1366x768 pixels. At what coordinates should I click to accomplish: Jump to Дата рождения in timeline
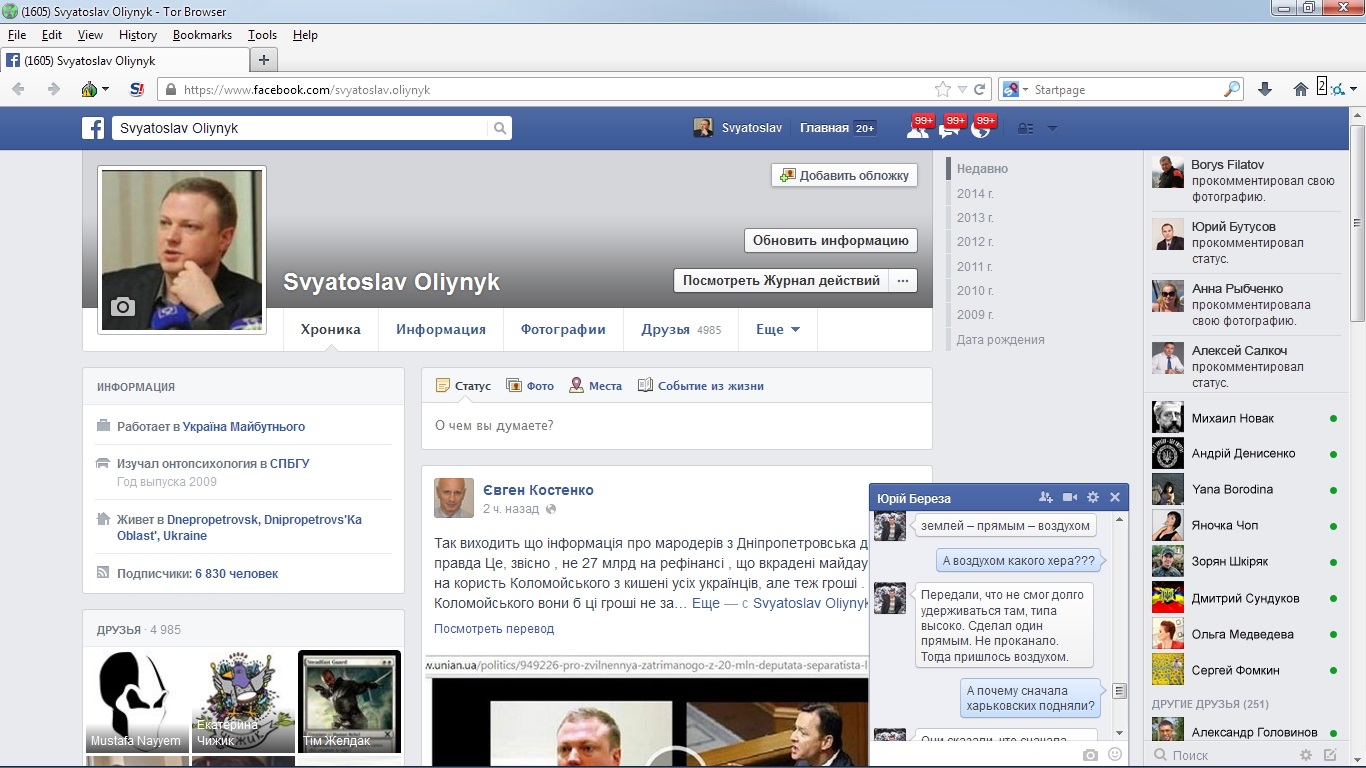point(1000,339)
